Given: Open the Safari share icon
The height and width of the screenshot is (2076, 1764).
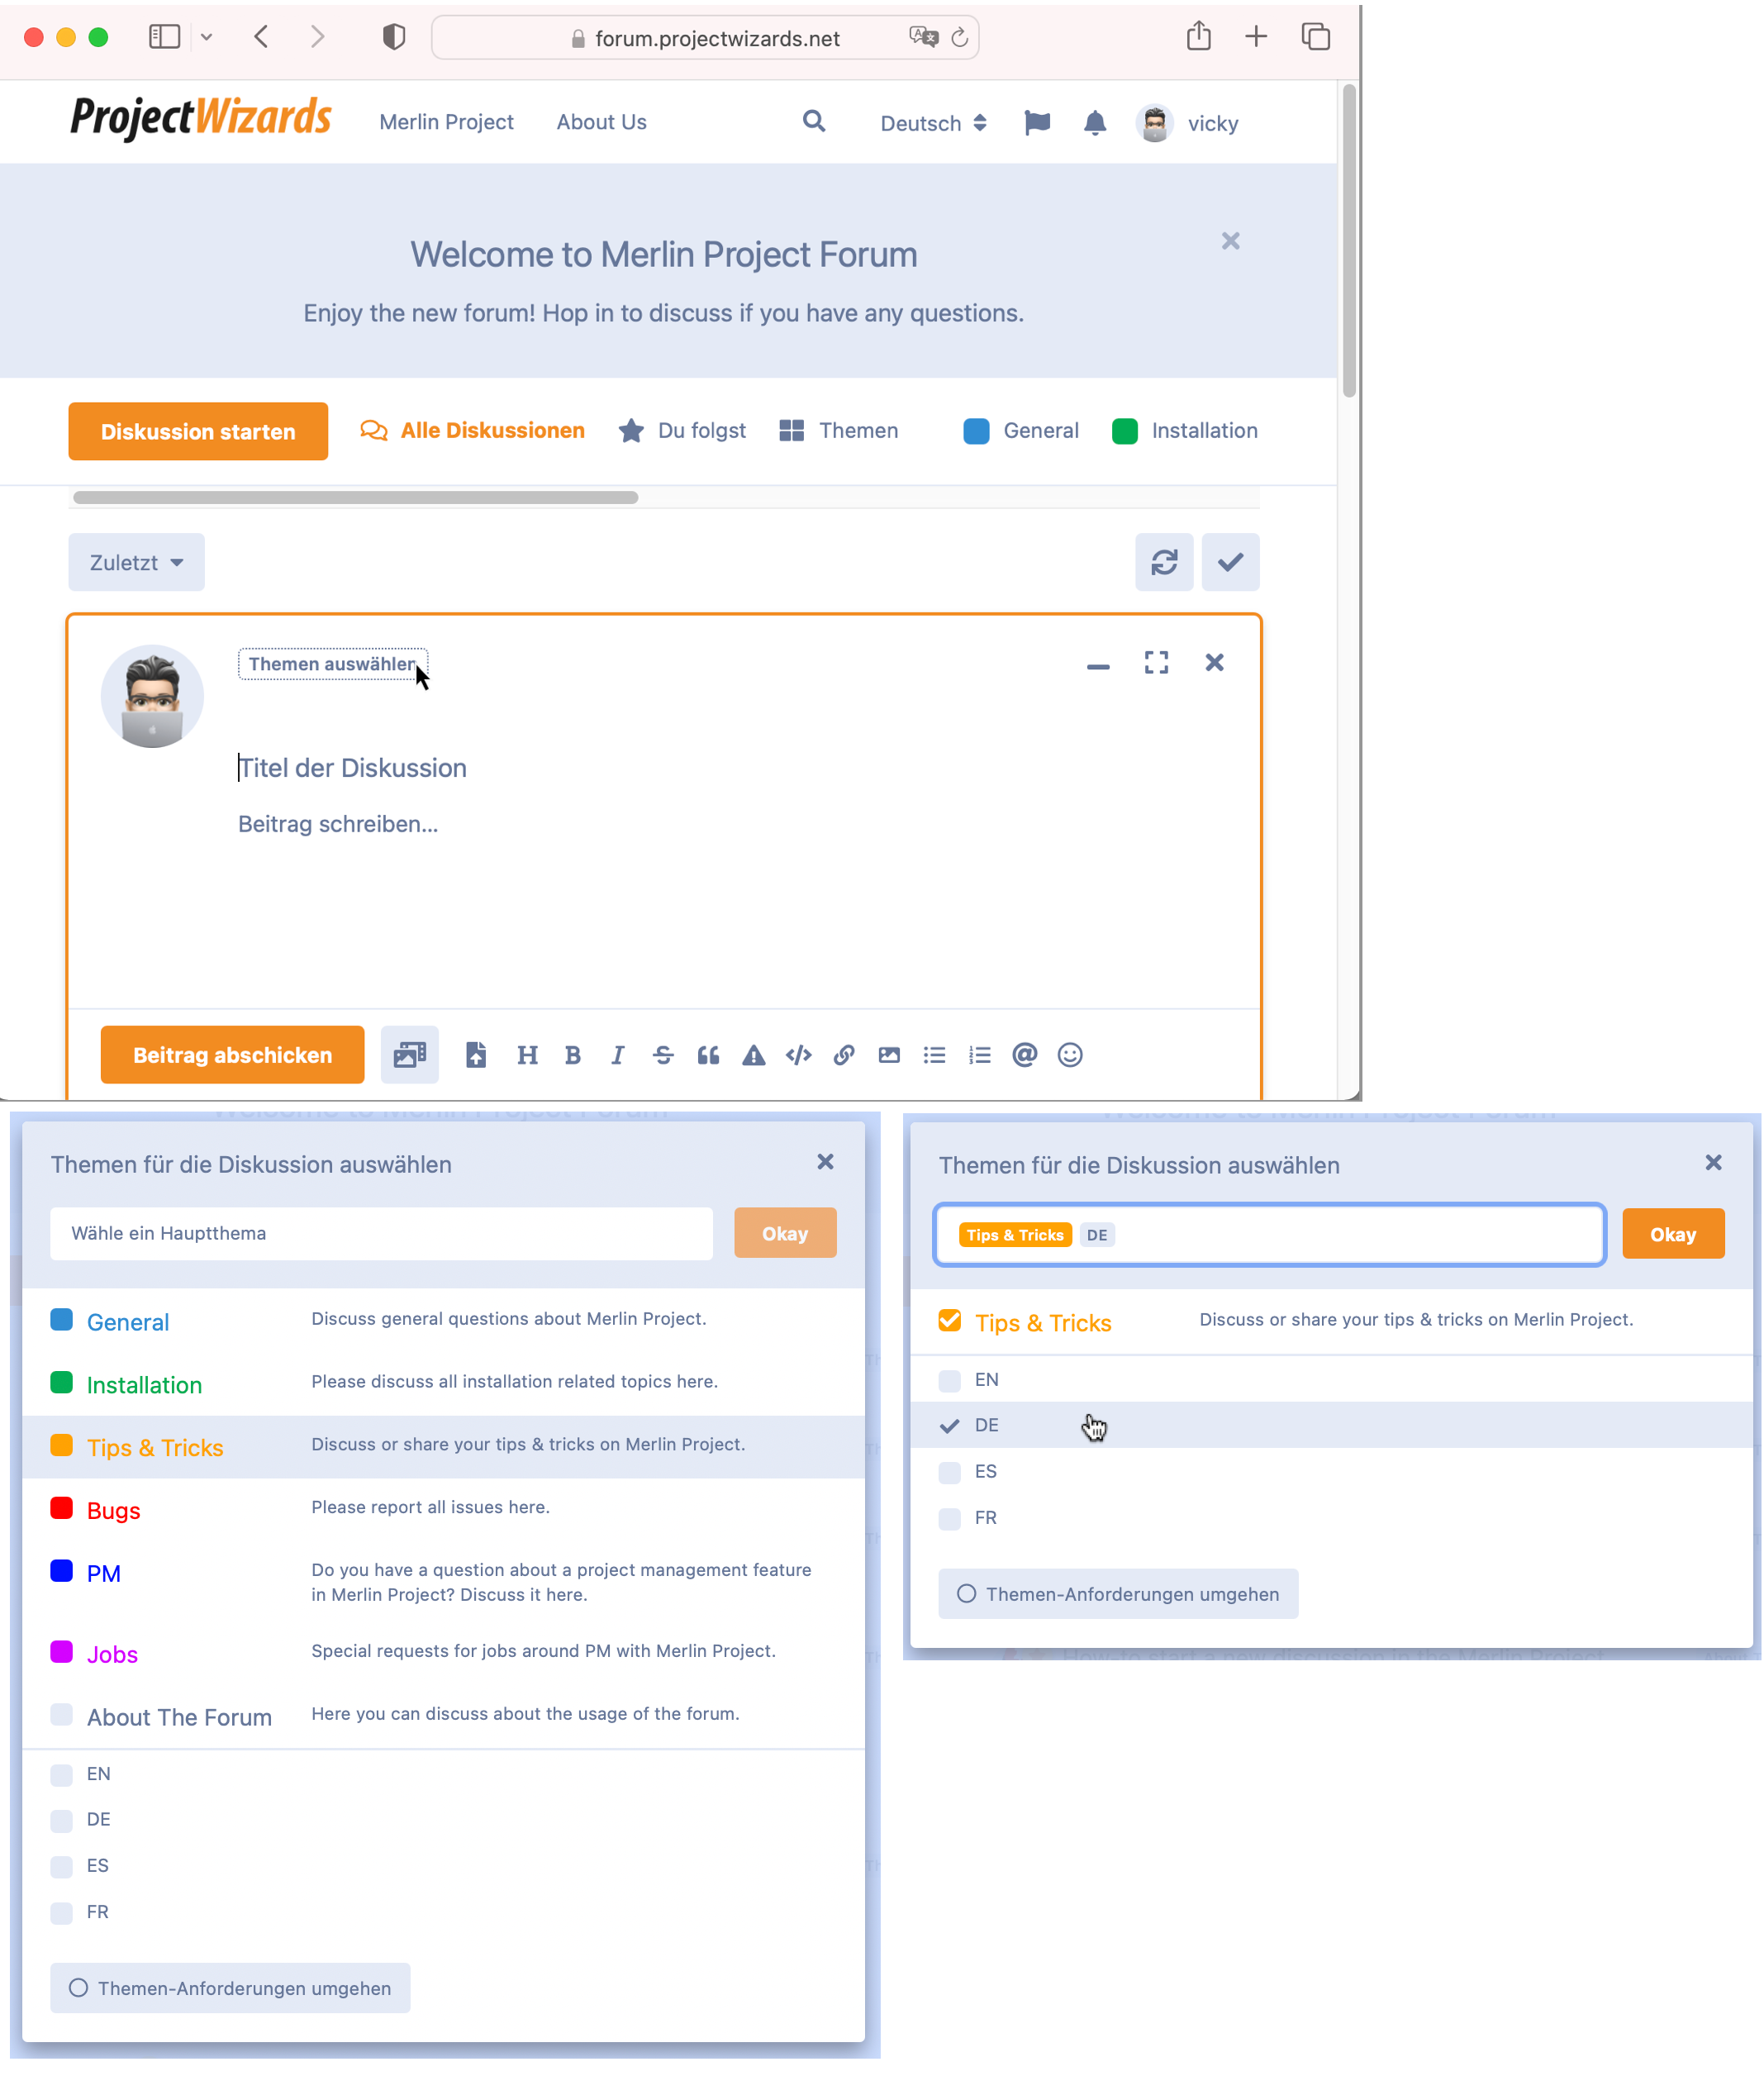Looking at the screenshot, I should (1199, 36).
